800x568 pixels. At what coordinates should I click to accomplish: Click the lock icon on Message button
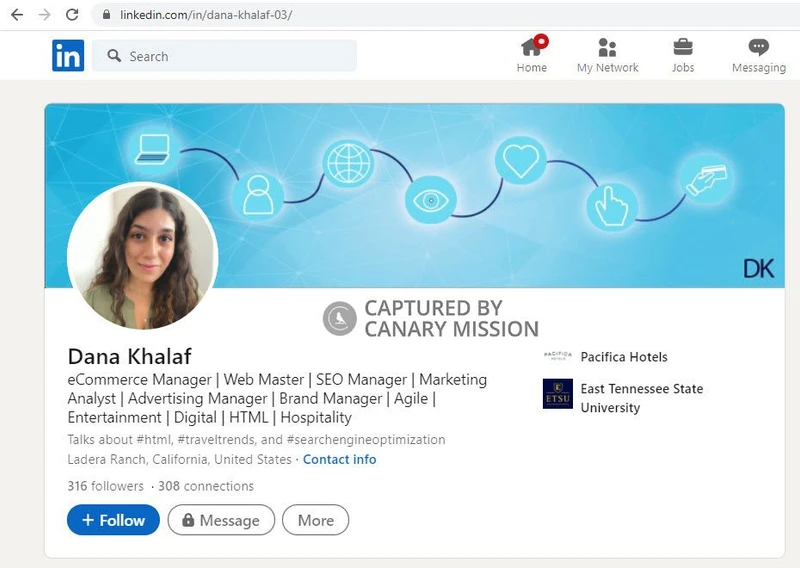click(188, 520)
